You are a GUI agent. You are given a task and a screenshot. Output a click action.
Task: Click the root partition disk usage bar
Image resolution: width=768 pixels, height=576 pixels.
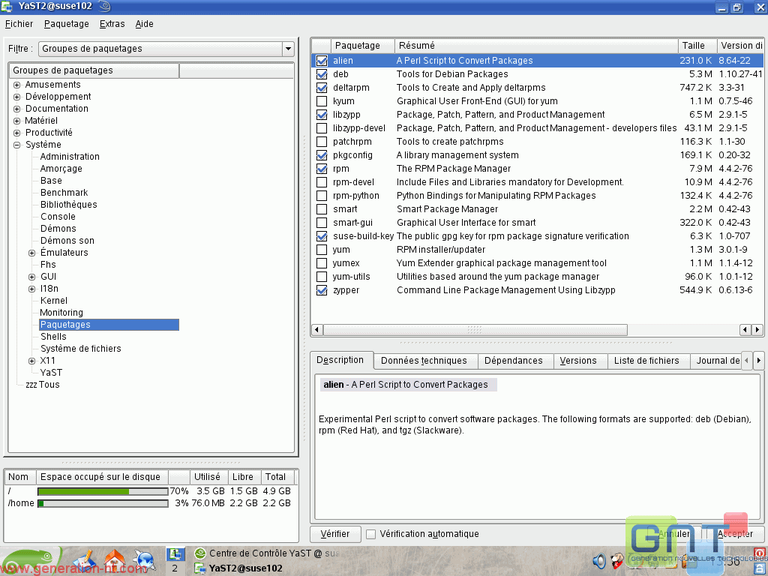[x=103, y=491]
